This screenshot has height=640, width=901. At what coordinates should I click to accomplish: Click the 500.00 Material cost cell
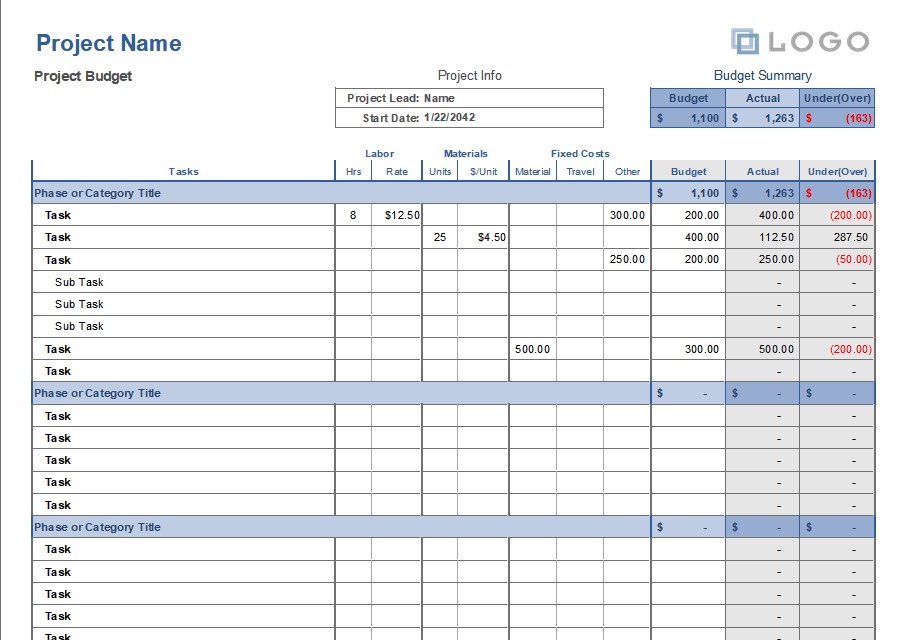tap(533, 349)
